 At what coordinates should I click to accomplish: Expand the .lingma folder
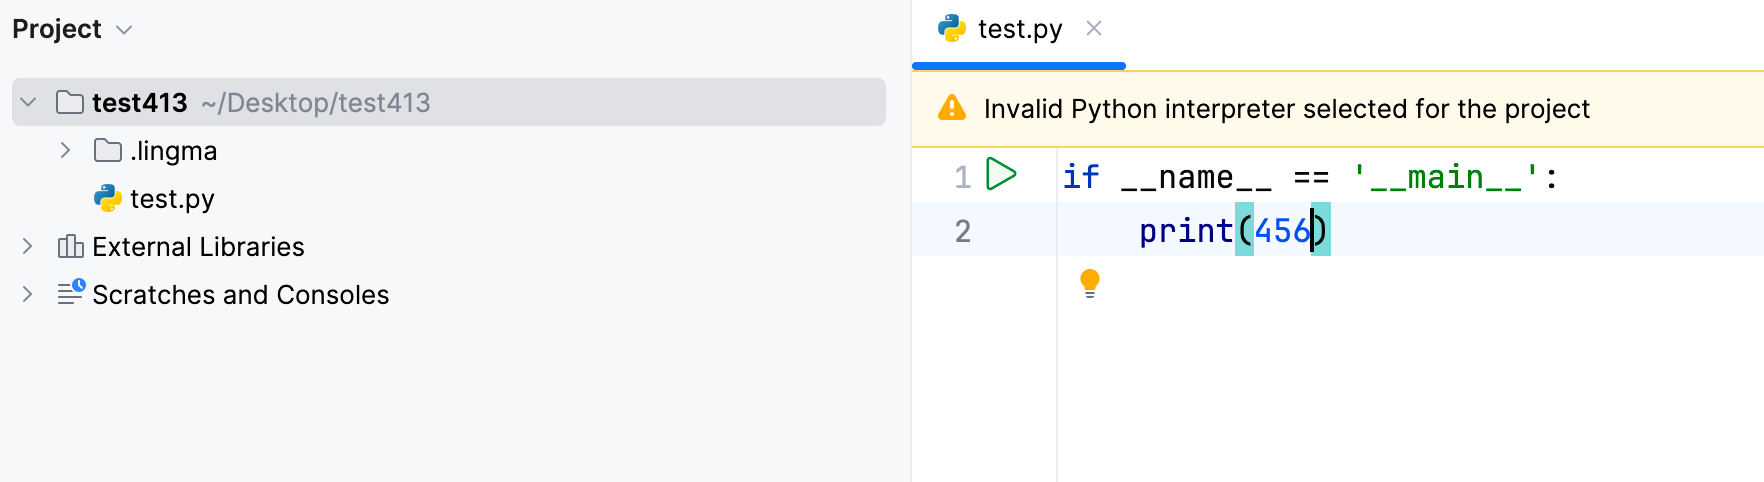coord(65,150)
